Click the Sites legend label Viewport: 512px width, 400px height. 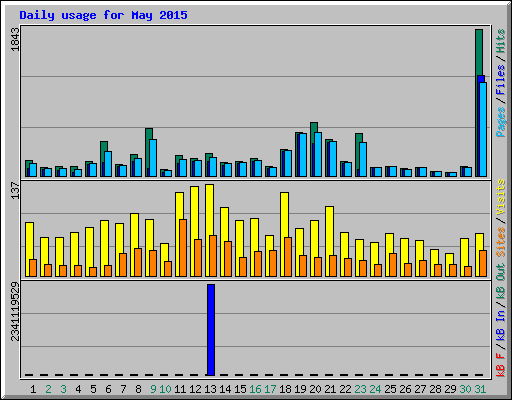coord(501,242)
